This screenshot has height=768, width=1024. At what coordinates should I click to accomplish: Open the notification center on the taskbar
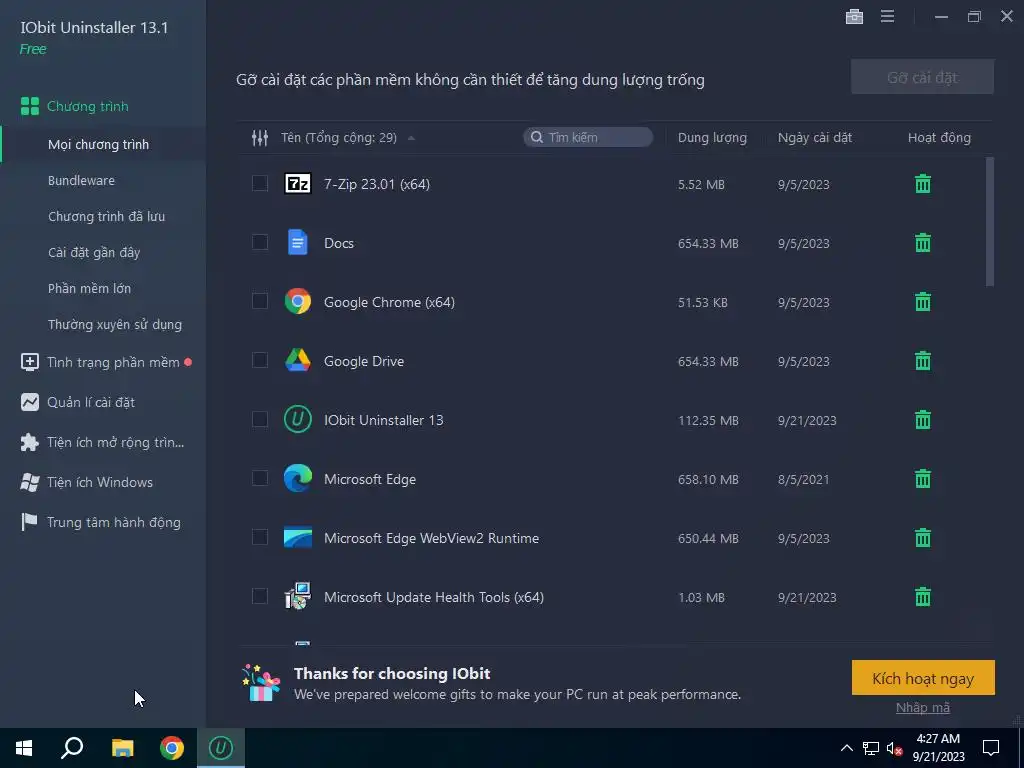pyautogui.click(x=991, y=748)
